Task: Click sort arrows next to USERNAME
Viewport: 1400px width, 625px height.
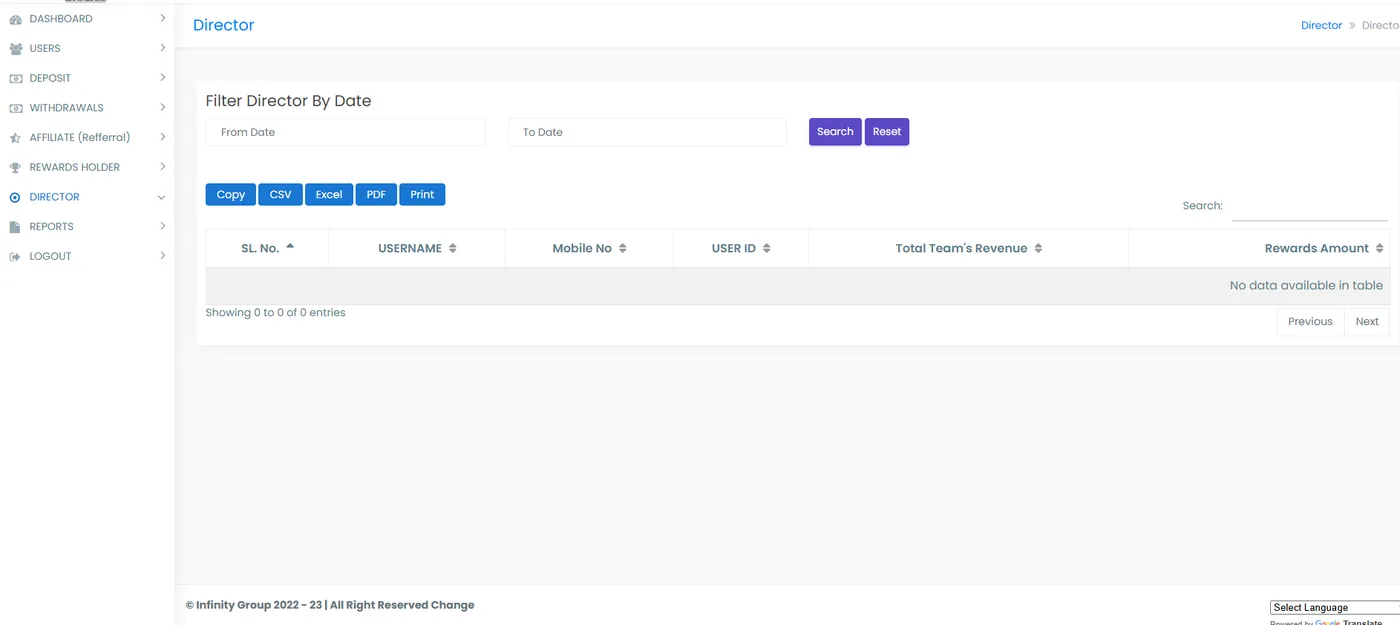Action: pyautogui.click(x=453, y=248)
